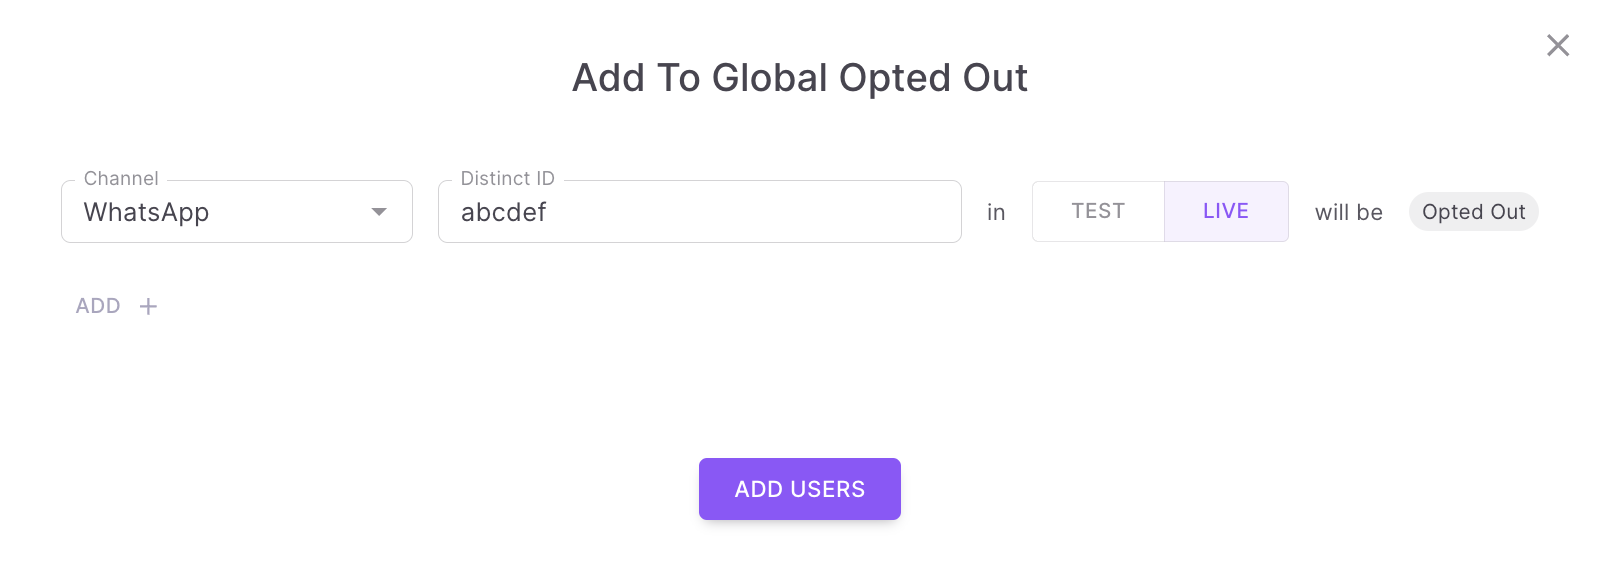Click the Opted Out status chip
The image size is (1608, 574).
(x=1473, y=212)
